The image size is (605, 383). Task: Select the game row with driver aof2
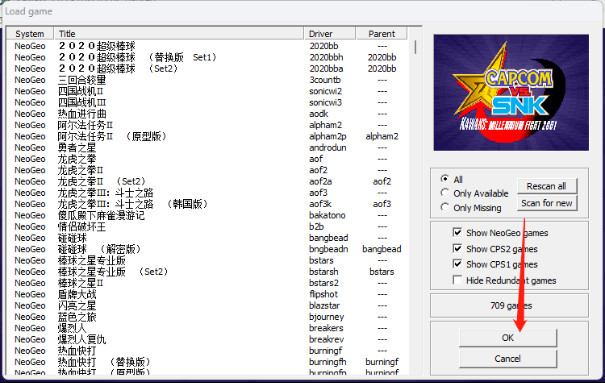tap(207, 170)
